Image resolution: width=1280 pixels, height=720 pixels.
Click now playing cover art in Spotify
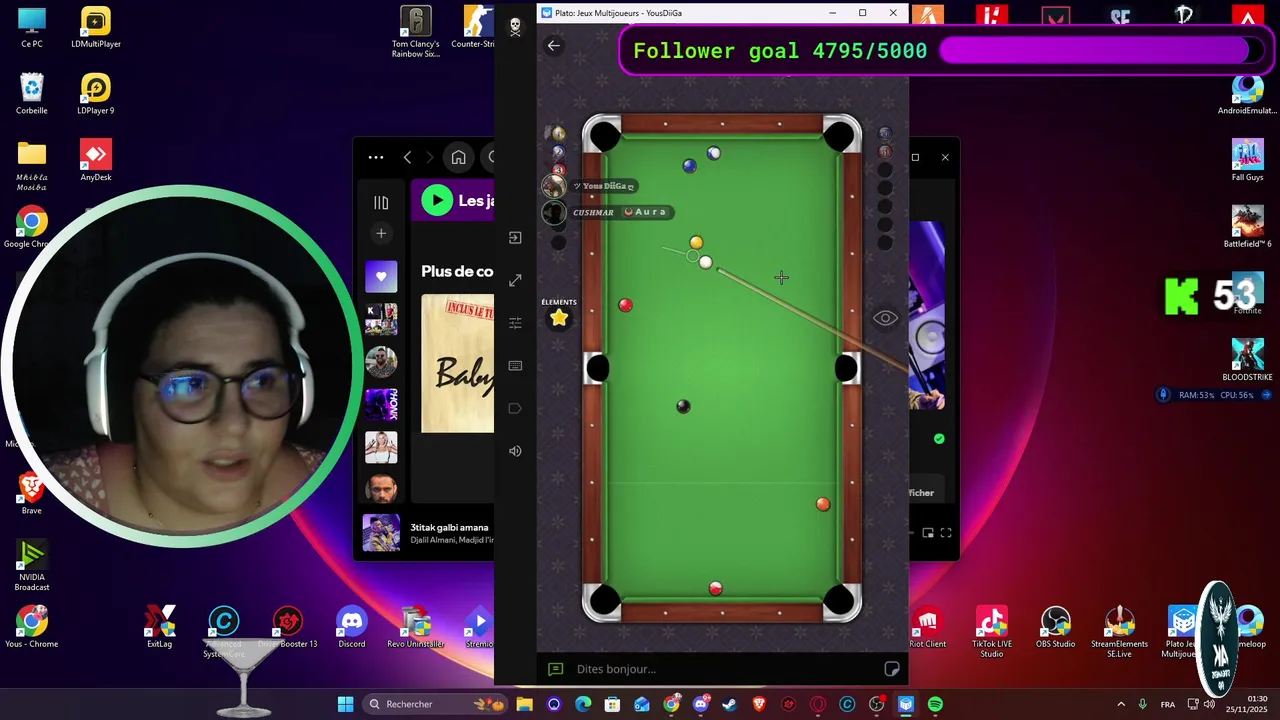(381, 533)
